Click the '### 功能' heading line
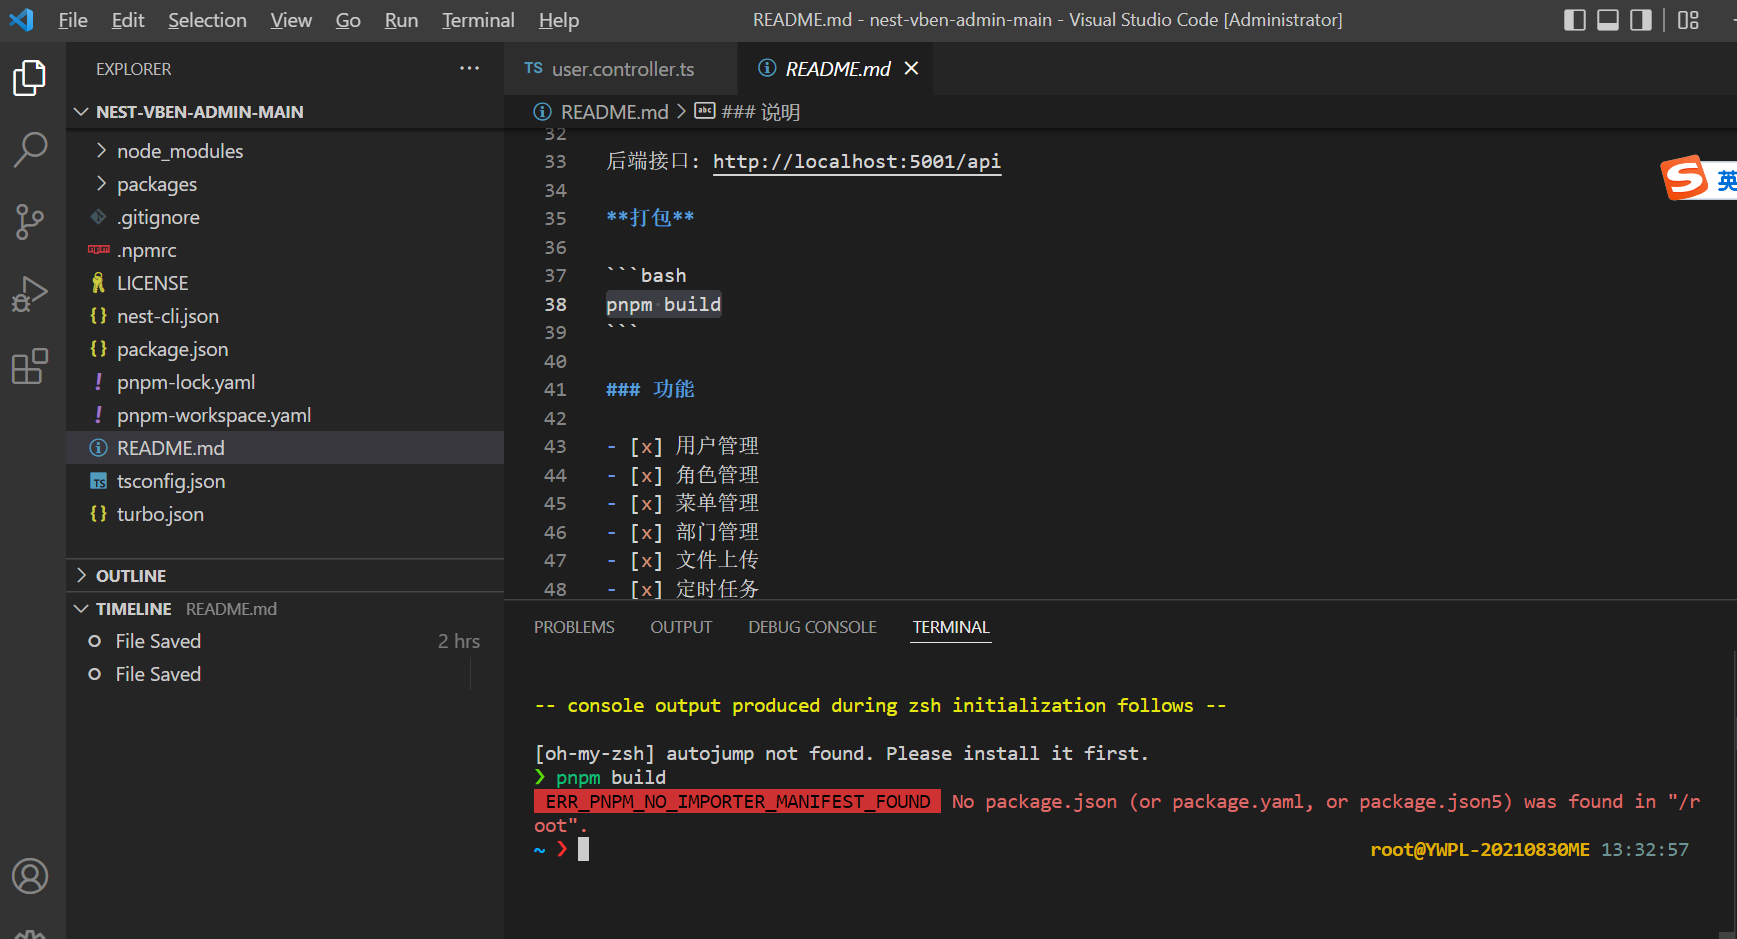The height and width of the screenshot is (939, 1737). 650,389
